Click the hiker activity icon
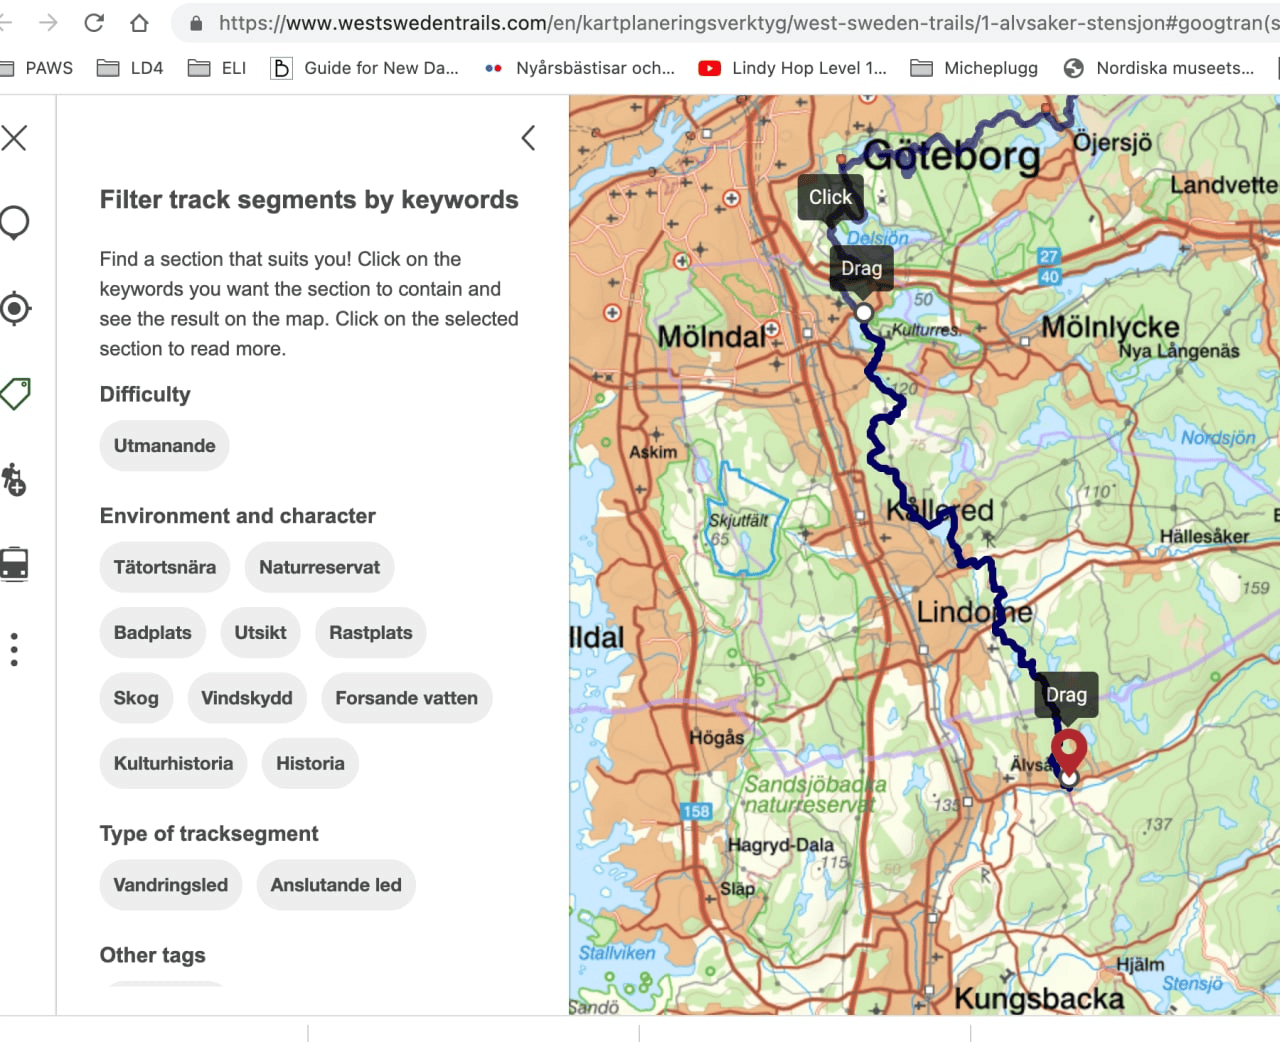The height and width of the screenshot is (1042, 1280). (x=14, y=480)
